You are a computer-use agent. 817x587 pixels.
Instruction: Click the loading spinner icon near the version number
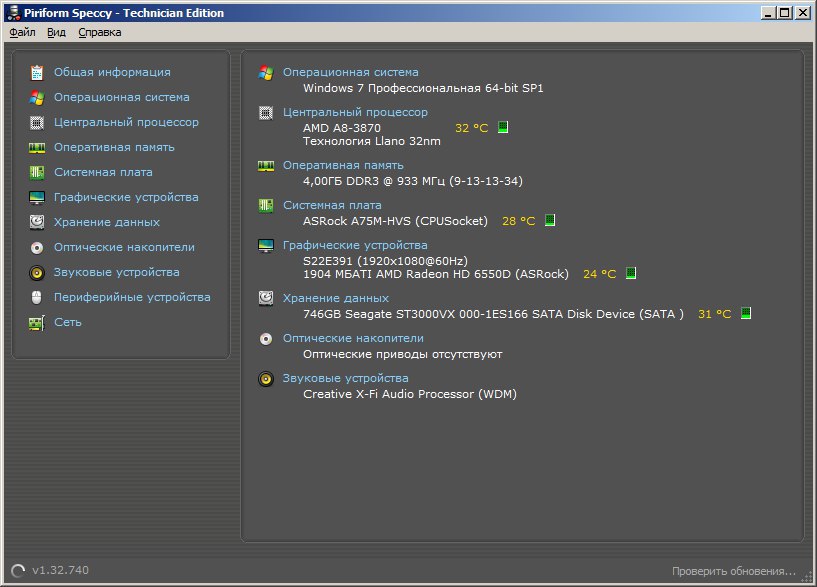(18, 571)
